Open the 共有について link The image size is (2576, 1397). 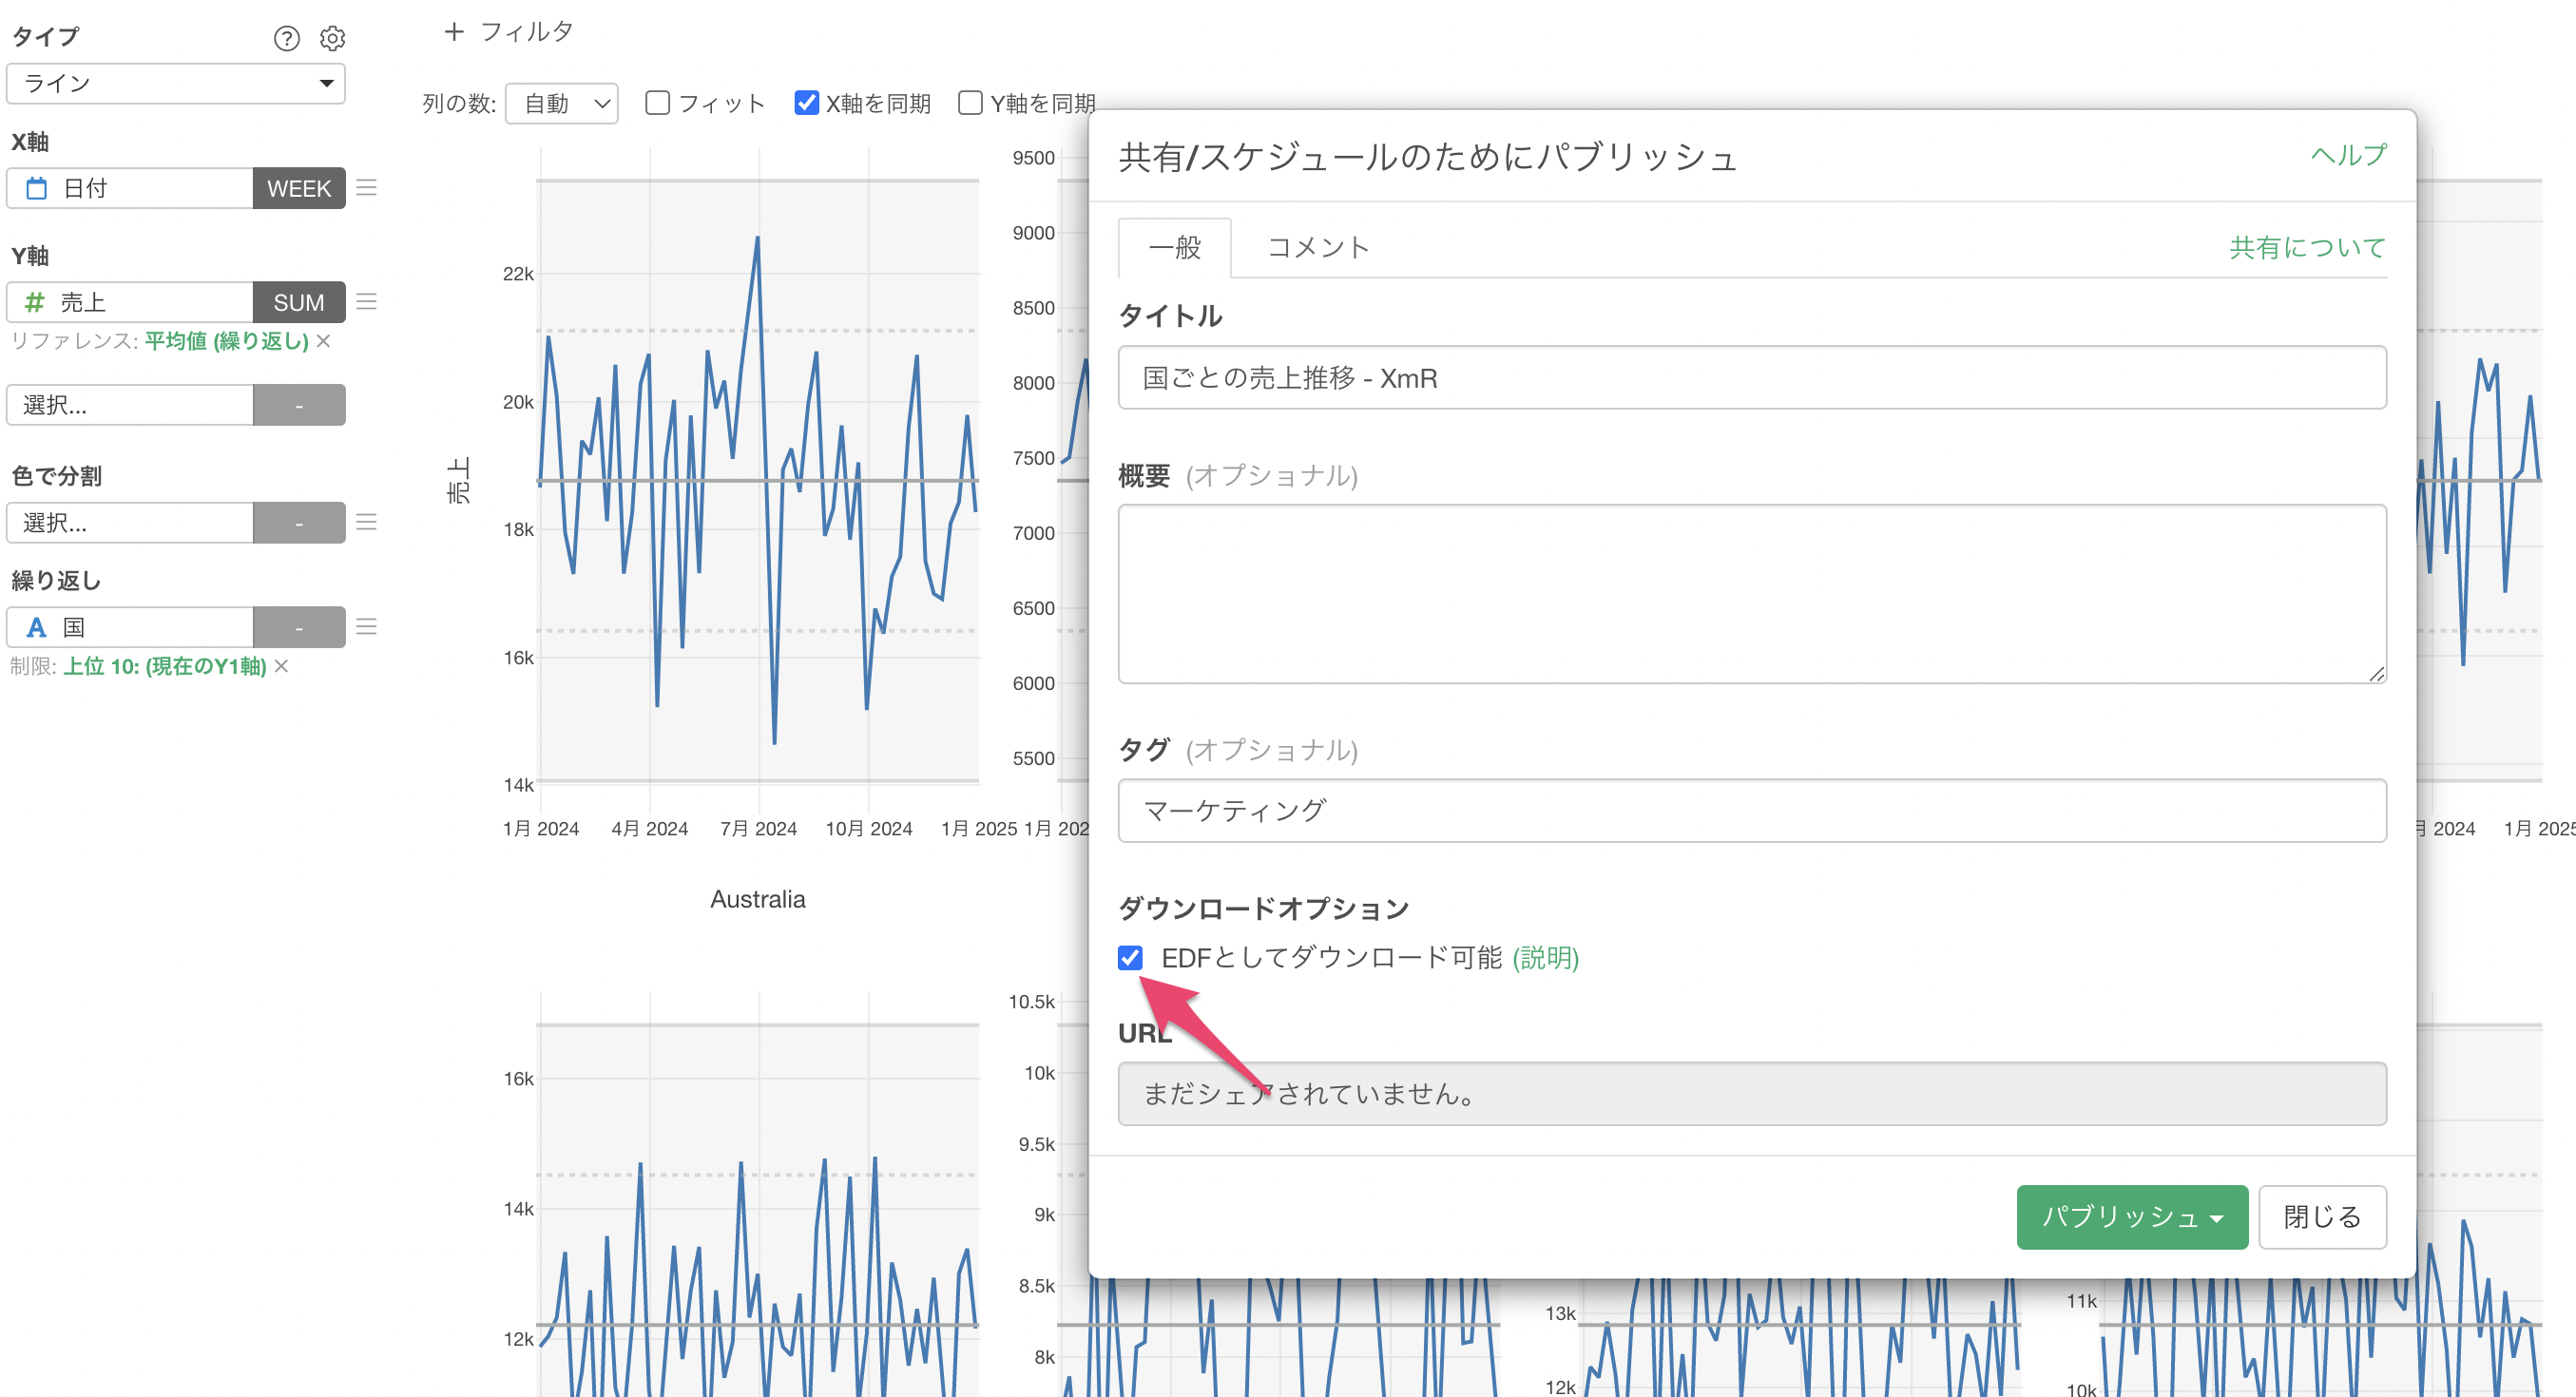[x=2307, y=247]
